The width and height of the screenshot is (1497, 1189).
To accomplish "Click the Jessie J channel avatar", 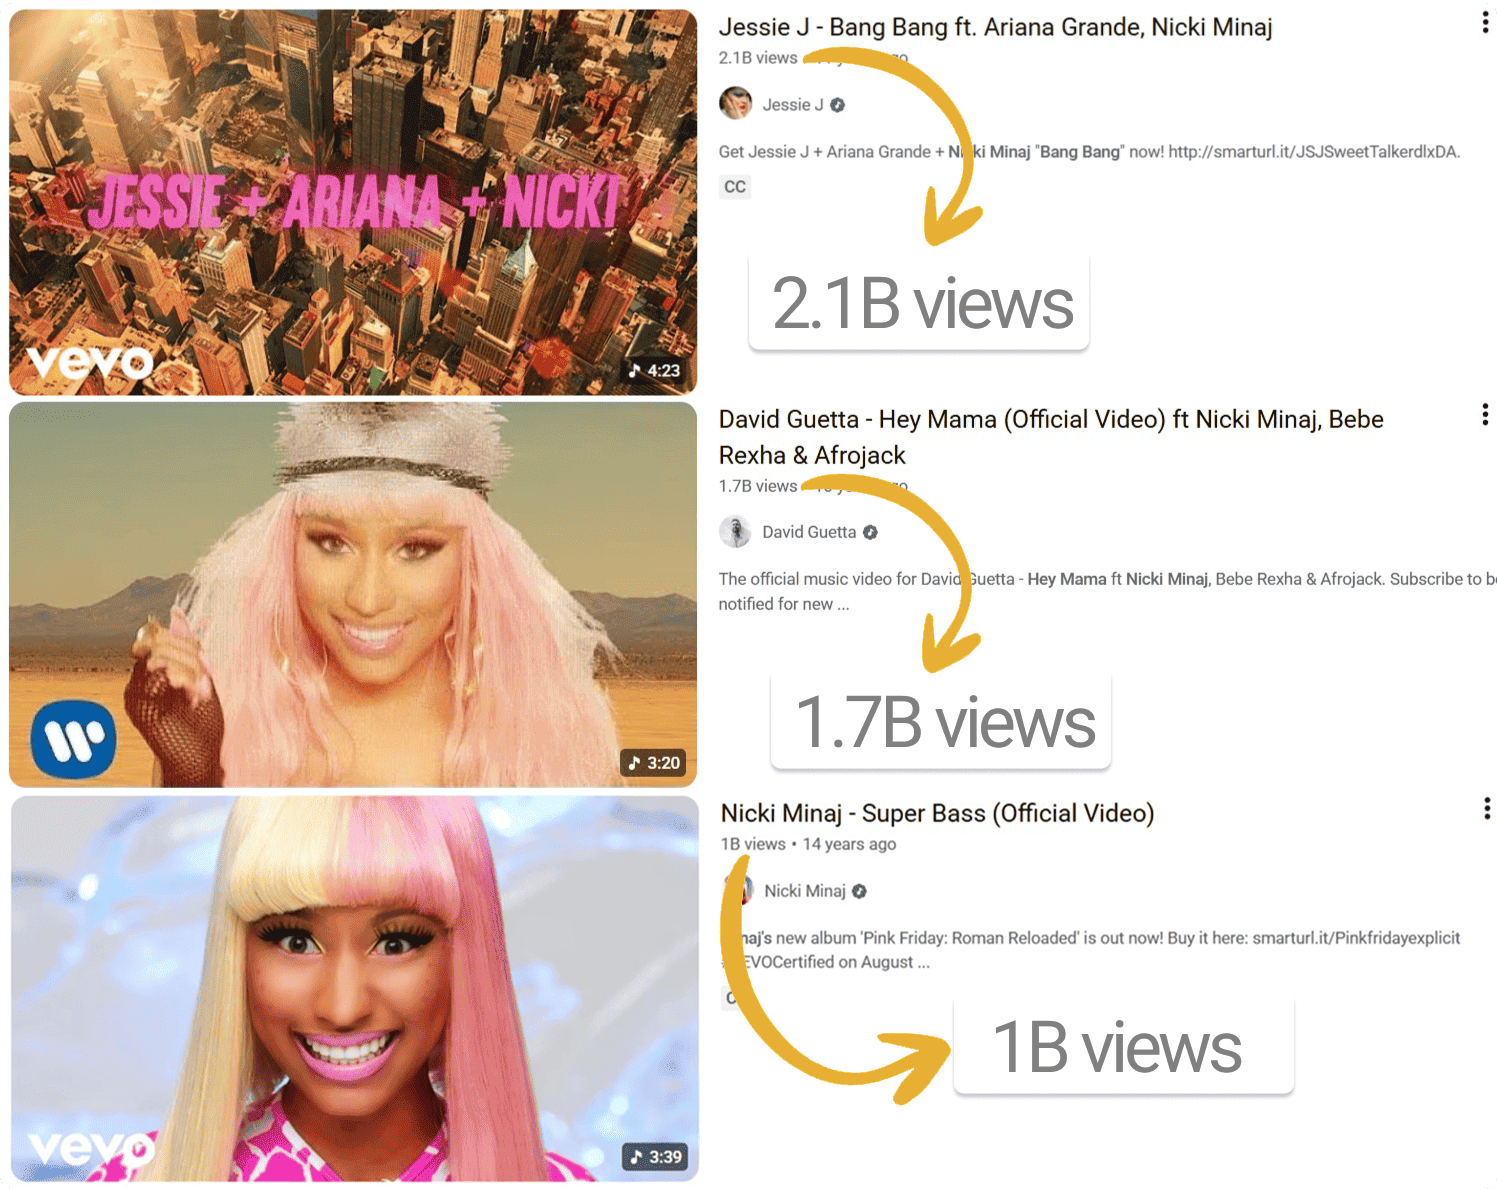I will pyautogui.click(x=735, y=103).
